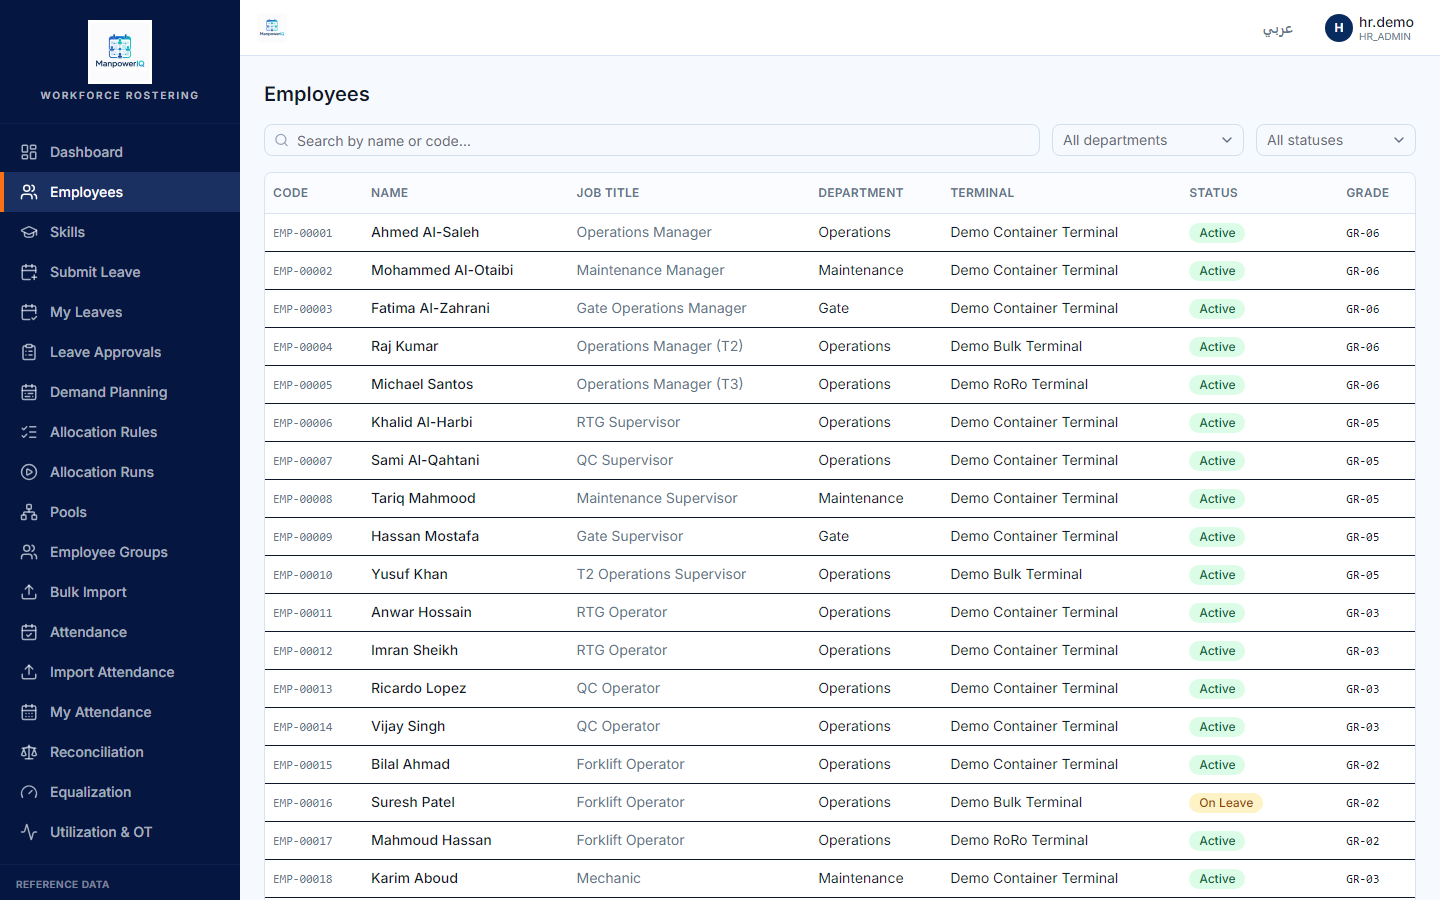Click the Employee Groups people icon

[29, 552]
